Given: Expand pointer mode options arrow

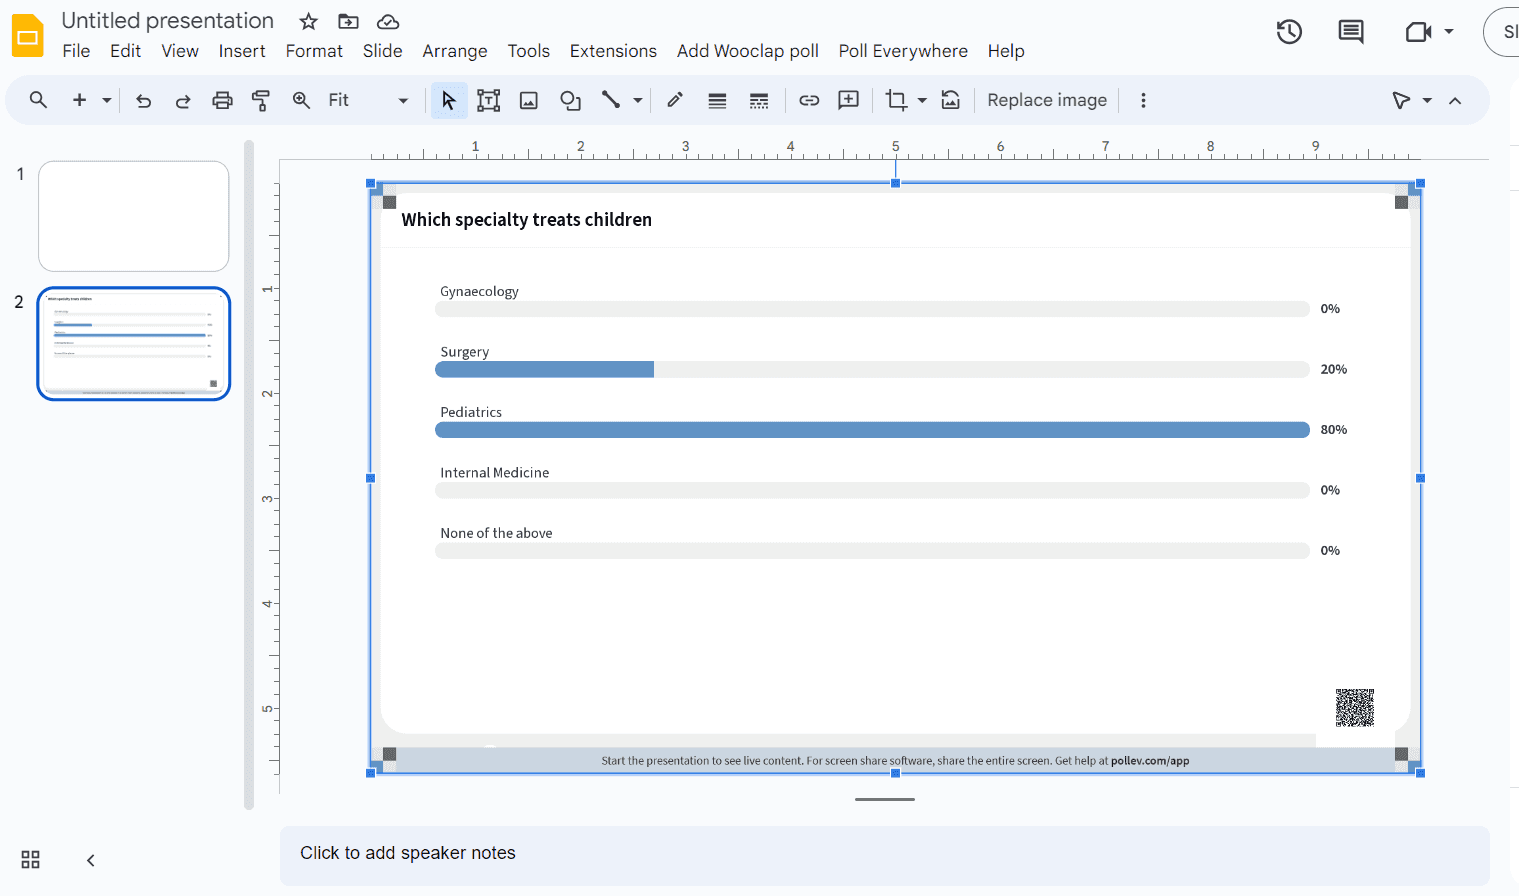Looking at the screenshot, I should click(x=1427, y=100).
